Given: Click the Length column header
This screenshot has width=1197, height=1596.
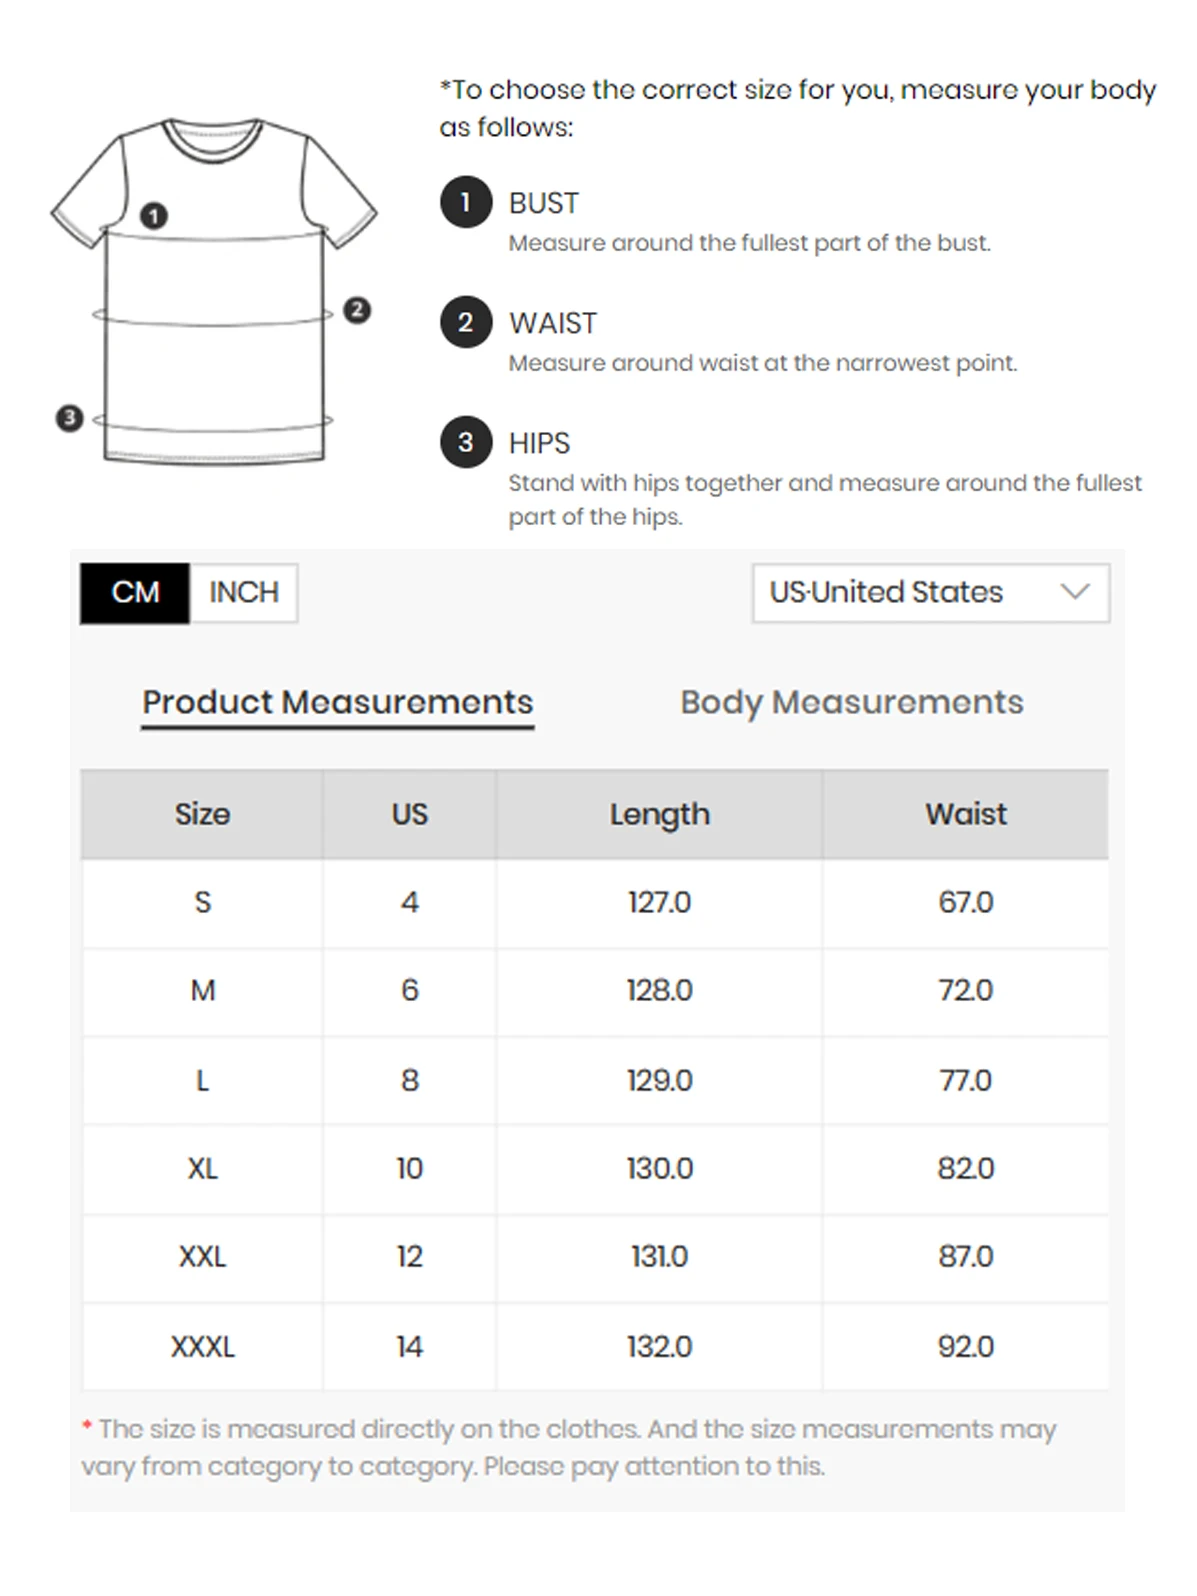Looking at the screenshot, I should pos(659,814).
